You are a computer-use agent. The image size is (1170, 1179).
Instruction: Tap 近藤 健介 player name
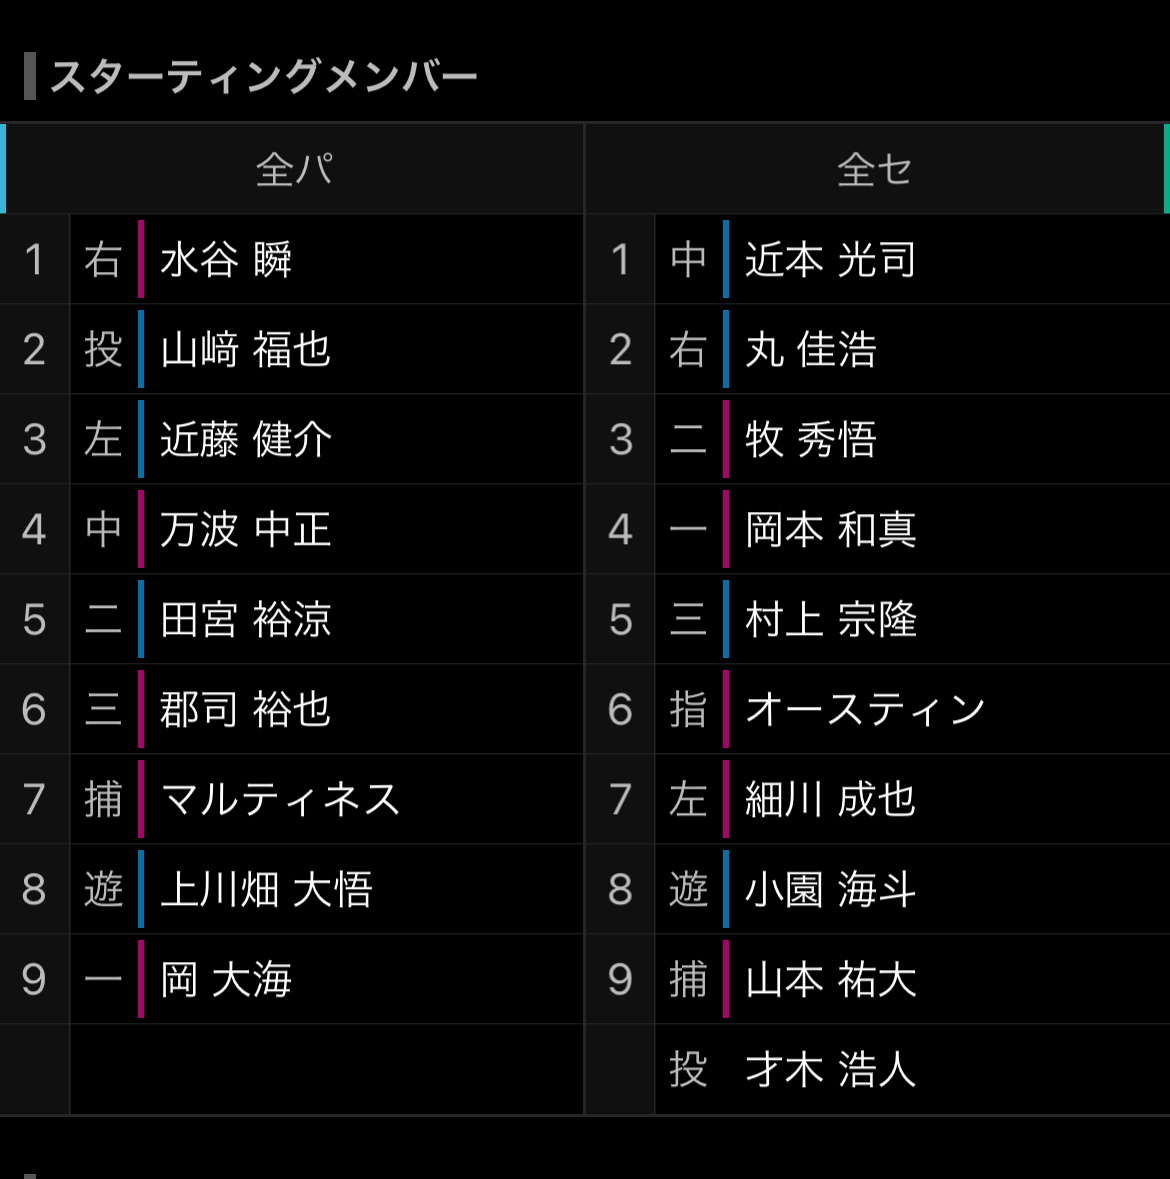[245, 440]
